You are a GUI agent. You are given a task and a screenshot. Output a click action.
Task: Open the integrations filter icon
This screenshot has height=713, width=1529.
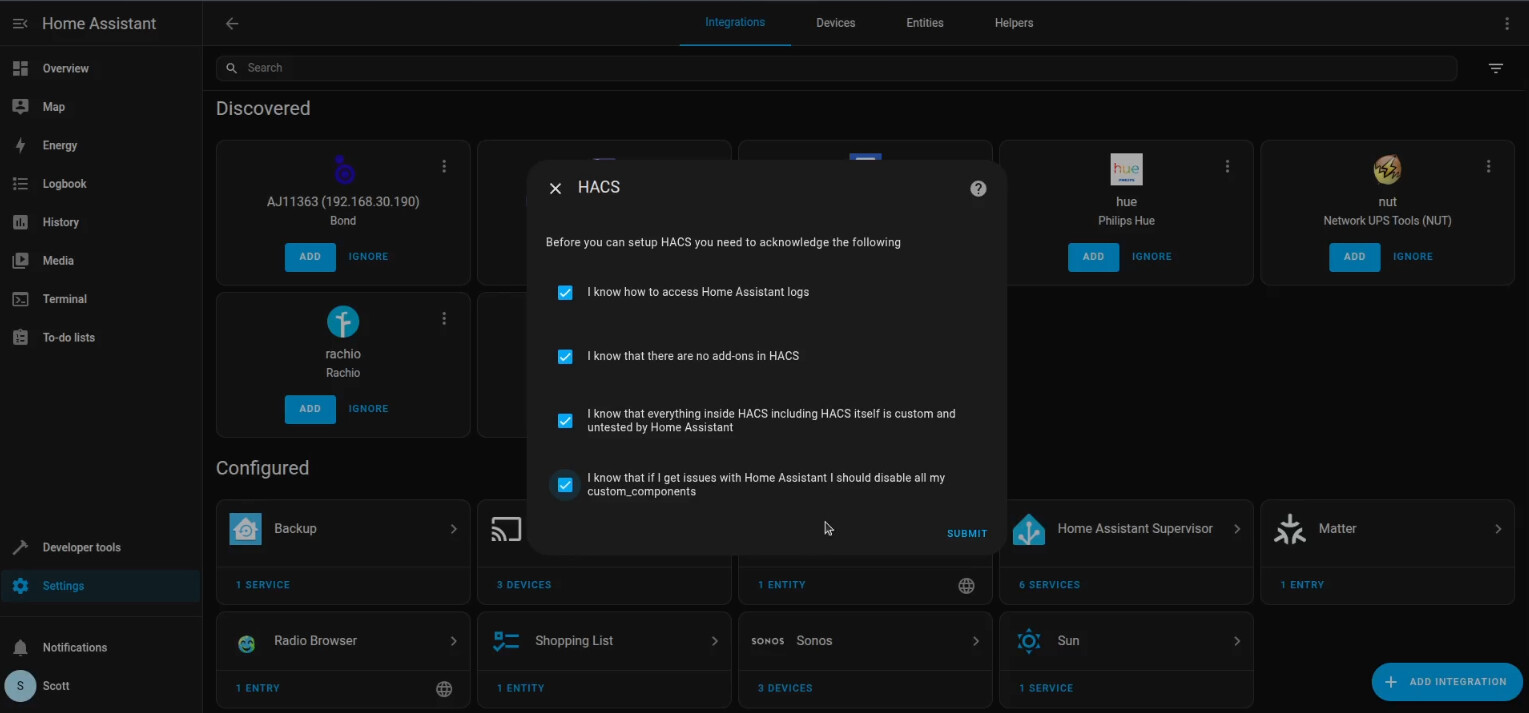click(x=1496, y=68)
